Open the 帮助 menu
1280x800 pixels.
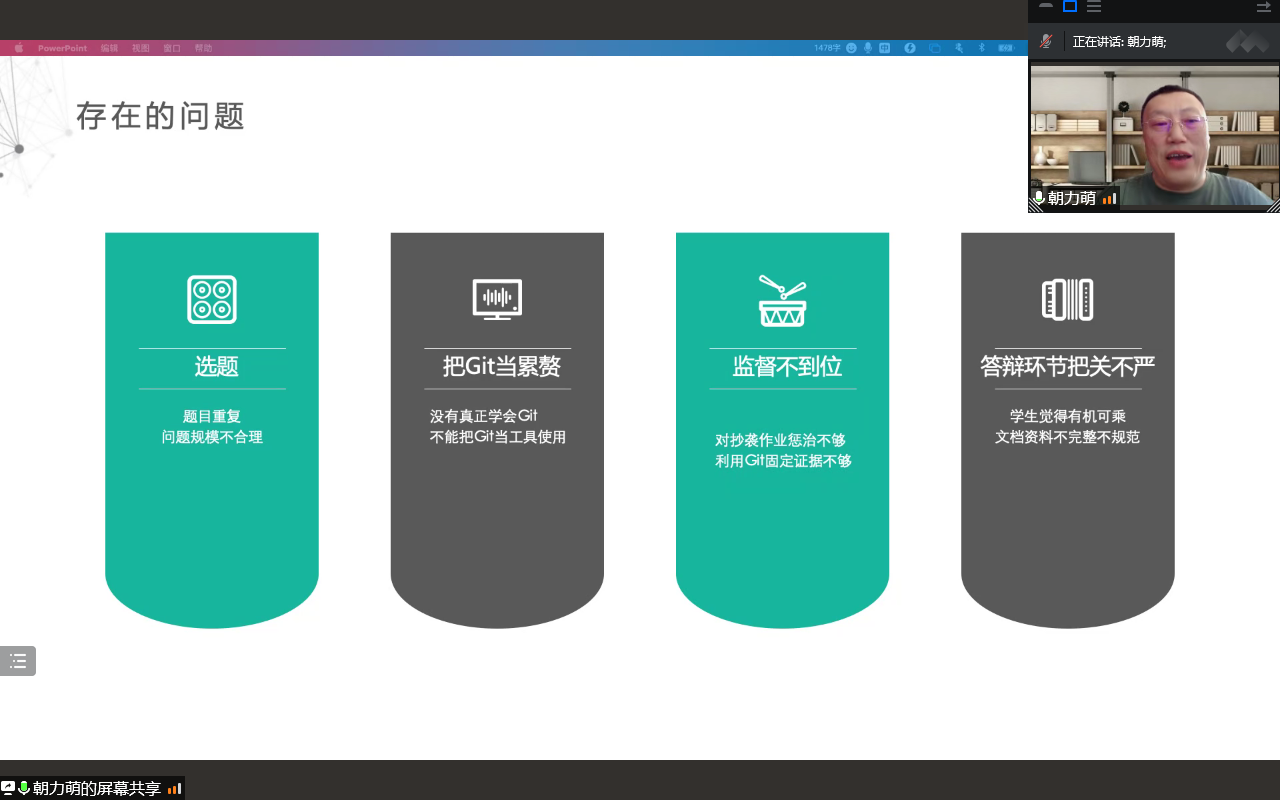point(203,48)
